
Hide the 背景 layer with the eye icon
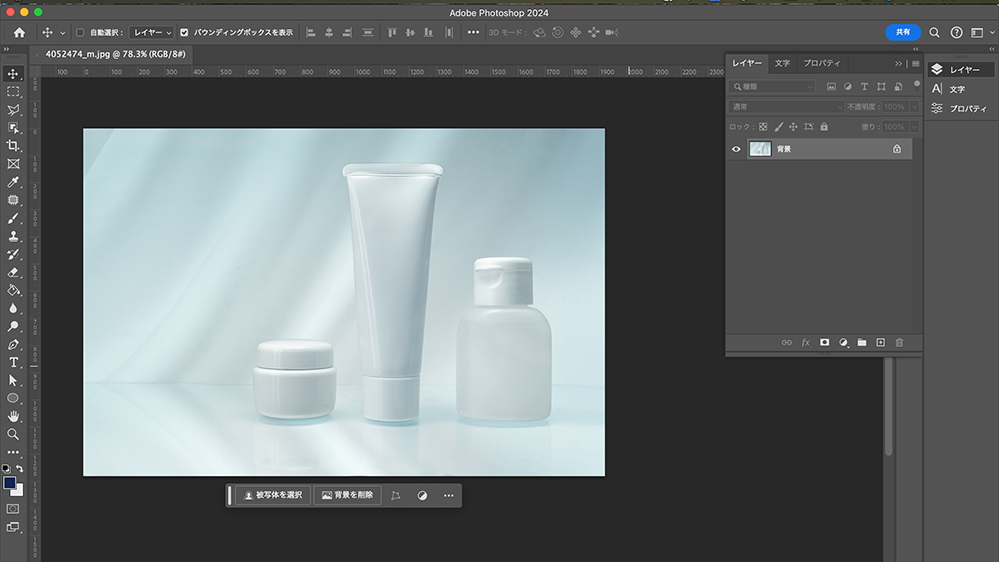click(x=736, y=149)
